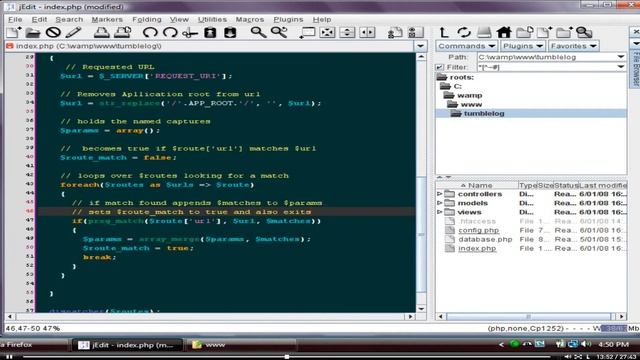Screen dimensions: 640x360
Task: Select database.php in file list
Action: (x=485, y=239)
